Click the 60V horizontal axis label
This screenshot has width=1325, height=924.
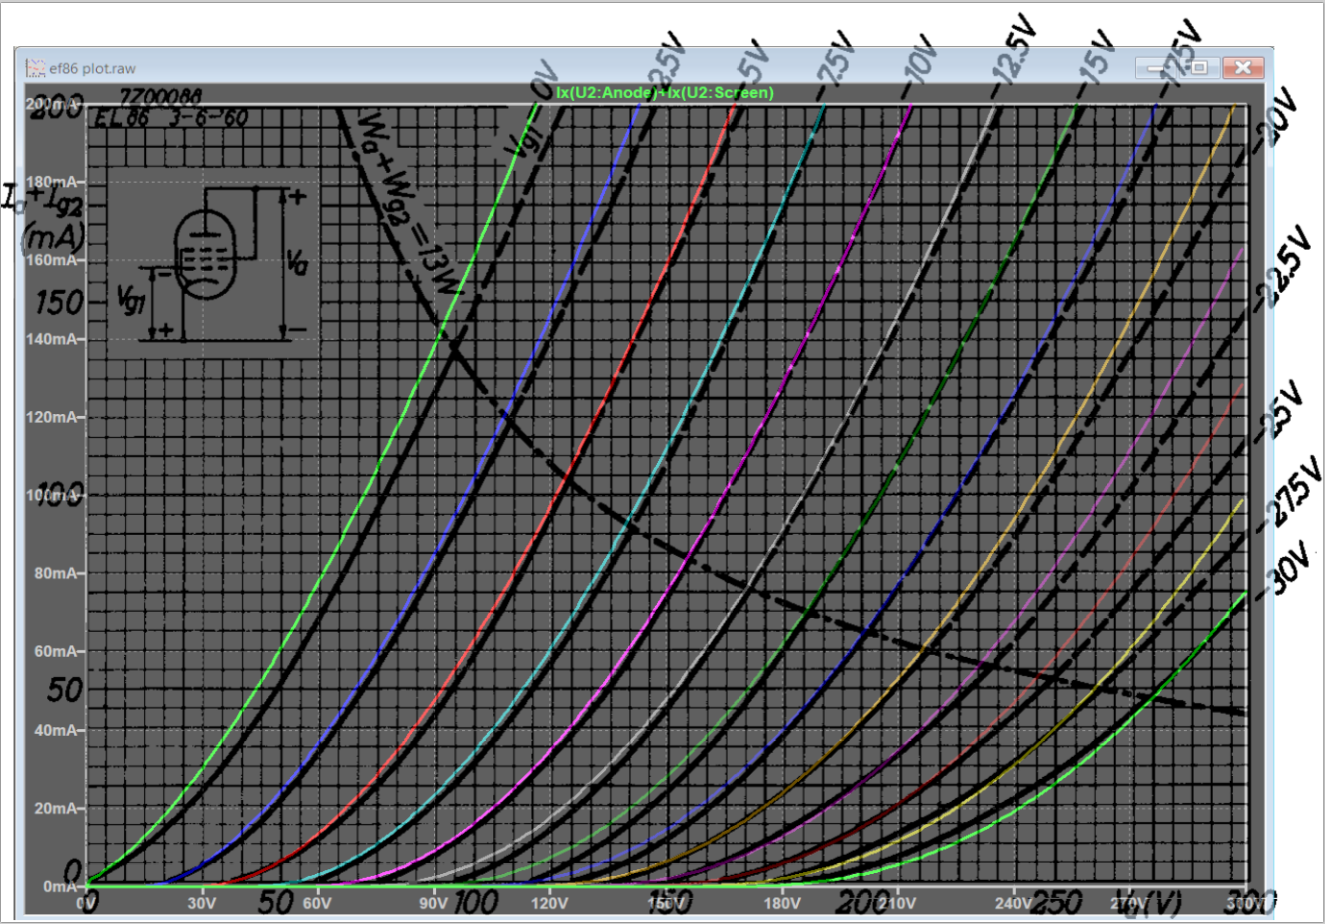coord(318,903)
